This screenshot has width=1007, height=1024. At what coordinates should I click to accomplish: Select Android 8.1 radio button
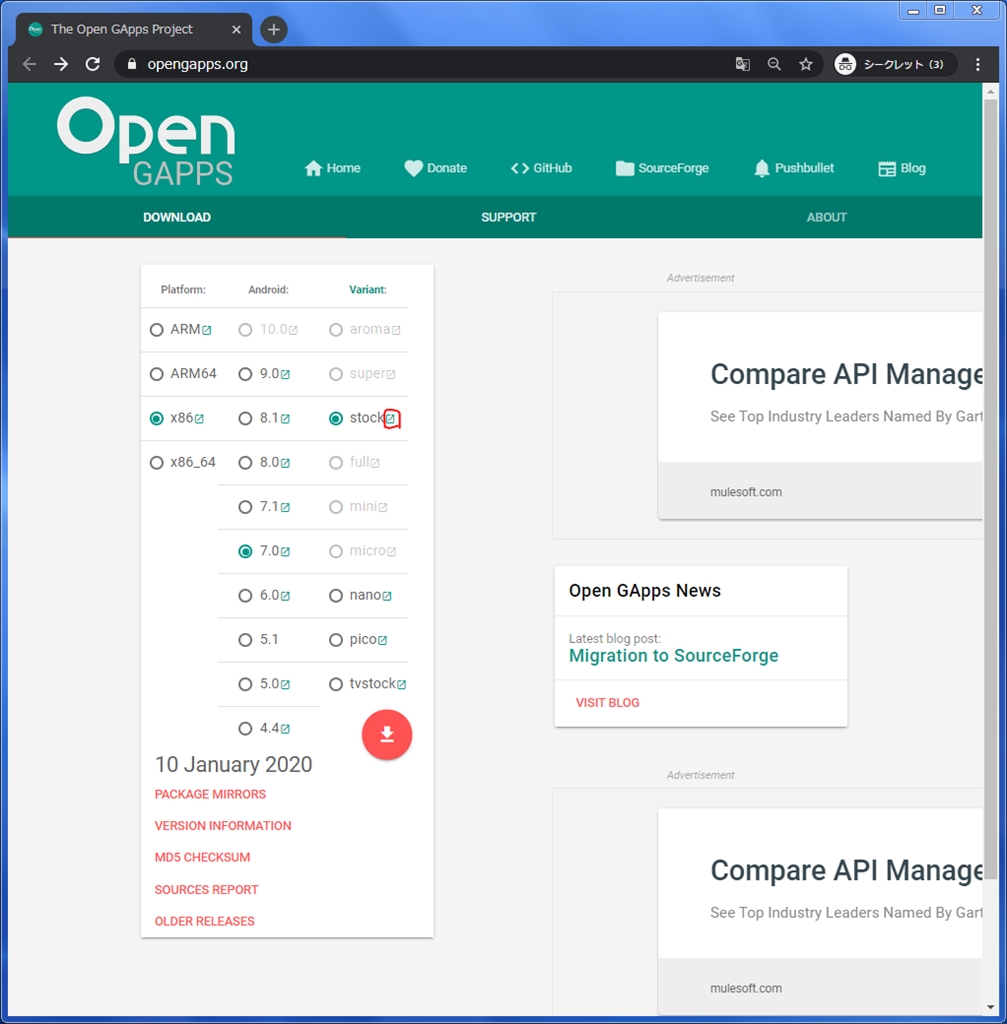245,419
